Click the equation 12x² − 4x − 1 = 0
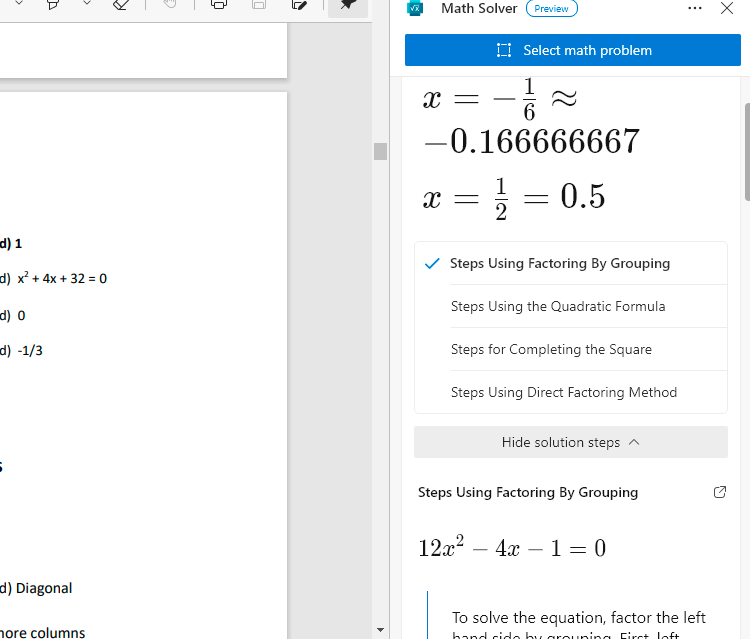This screenshot has width=750, height=639. (x=512, y=547)
